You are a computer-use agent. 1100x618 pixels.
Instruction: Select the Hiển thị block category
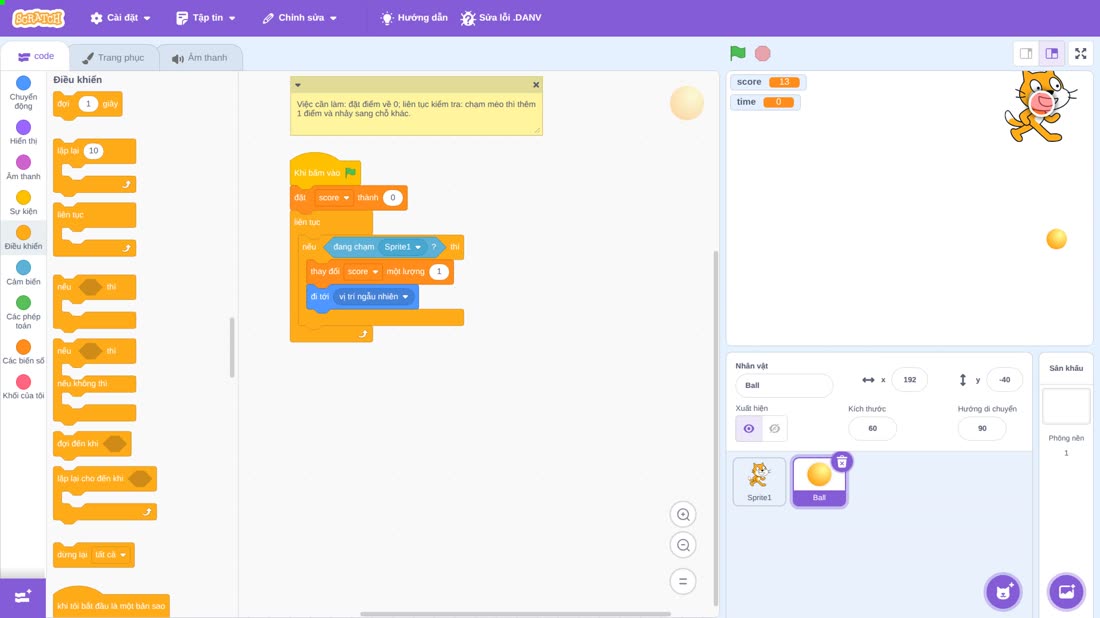point(23,132)
